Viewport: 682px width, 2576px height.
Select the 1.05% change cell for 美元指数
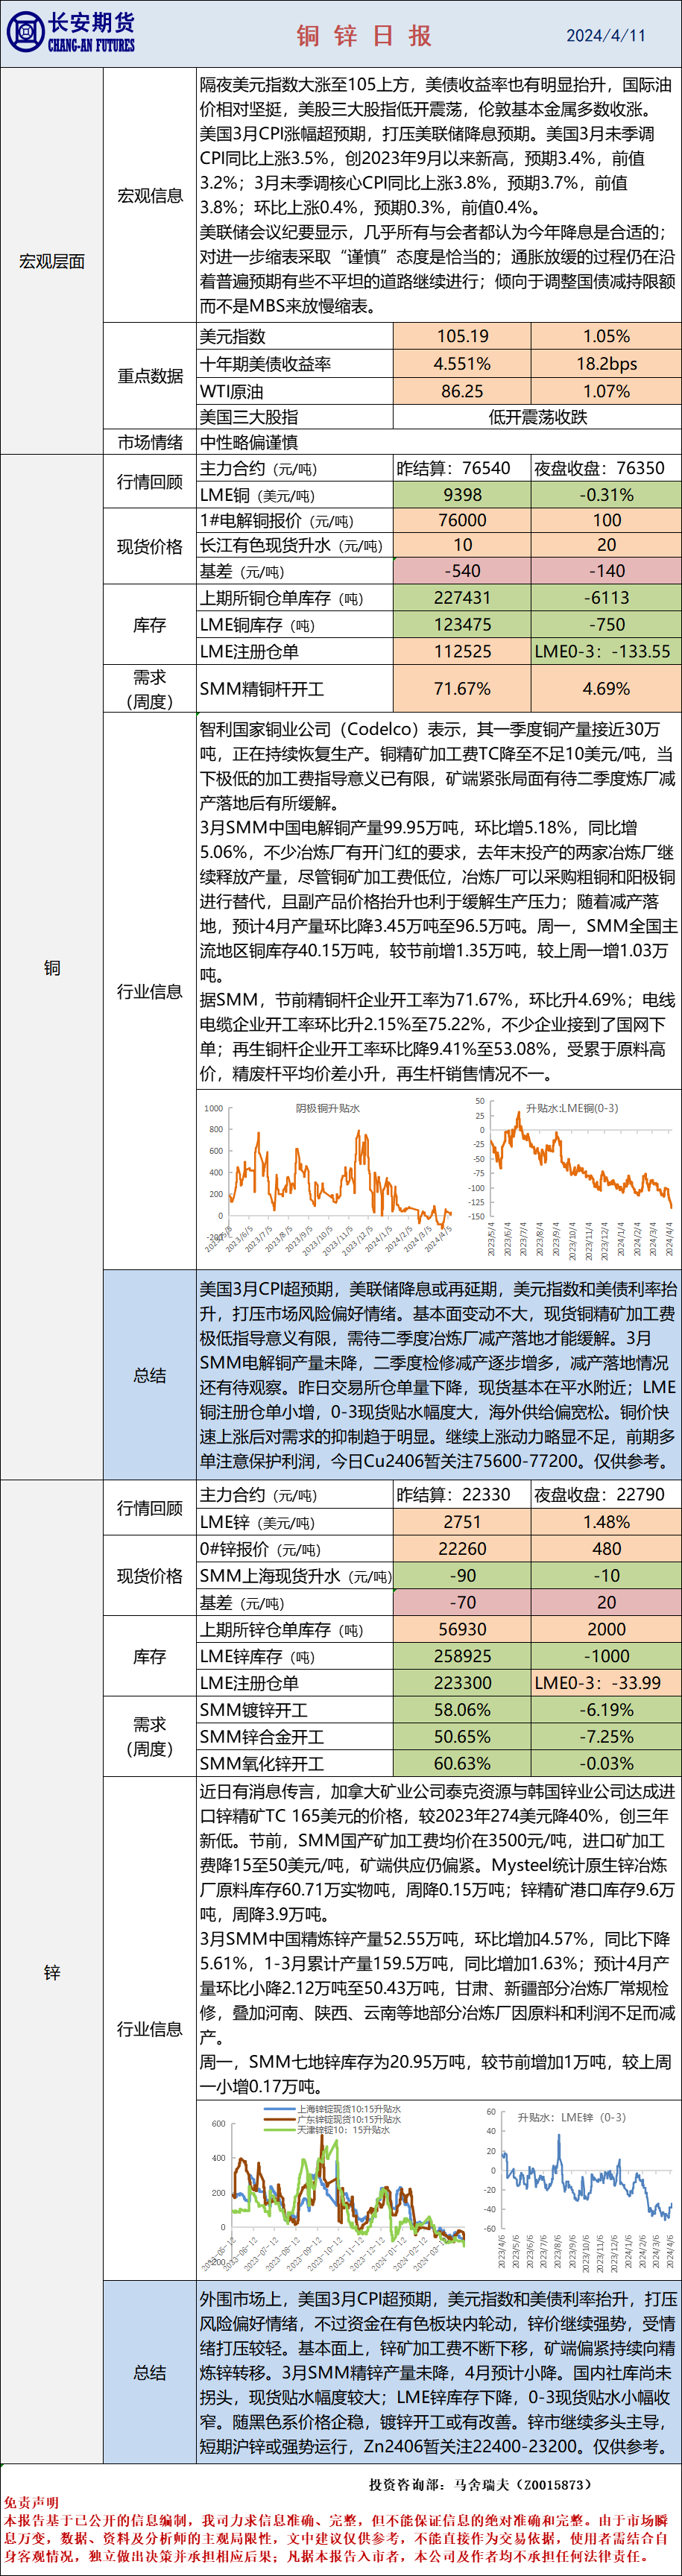606,336
